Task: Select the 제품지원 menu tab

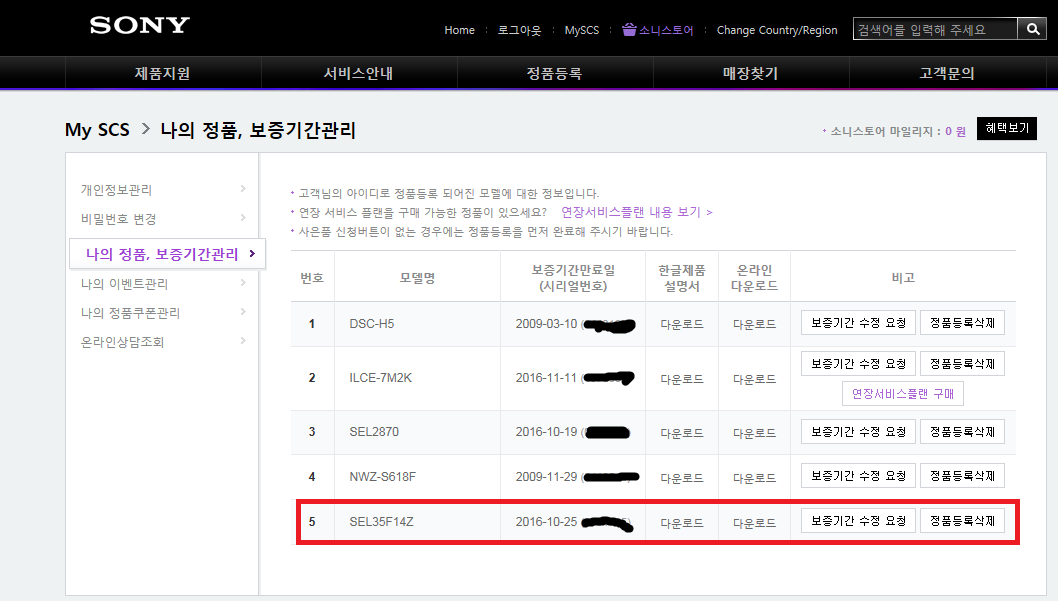Action: tap(162, 73)
